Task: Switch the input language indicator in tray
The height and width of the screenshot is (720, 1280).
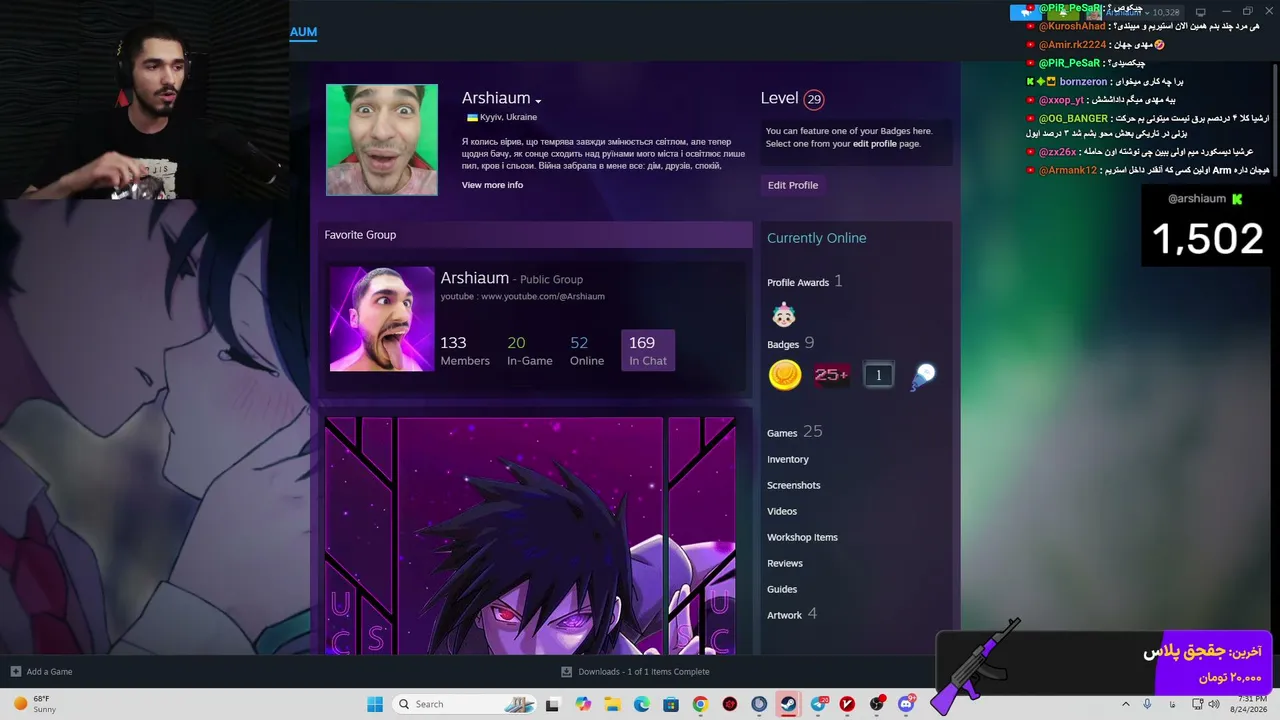Action: (1172, 704)
